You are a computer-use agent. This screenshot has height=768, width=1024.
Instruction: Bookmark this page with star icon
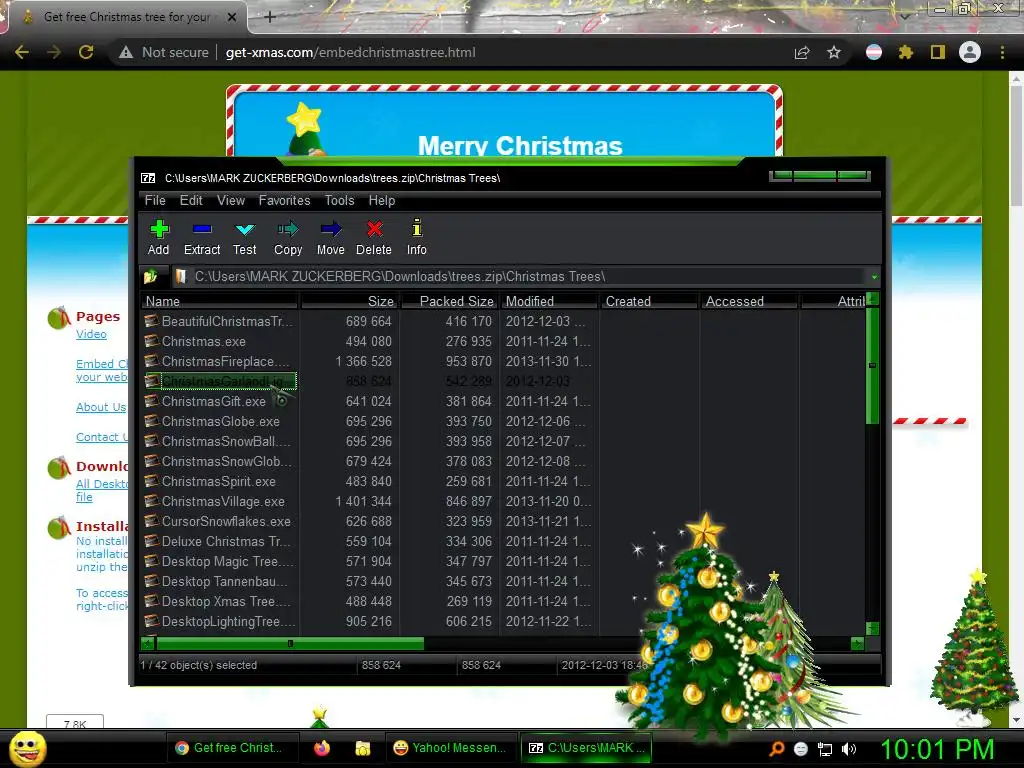(834, 52)
